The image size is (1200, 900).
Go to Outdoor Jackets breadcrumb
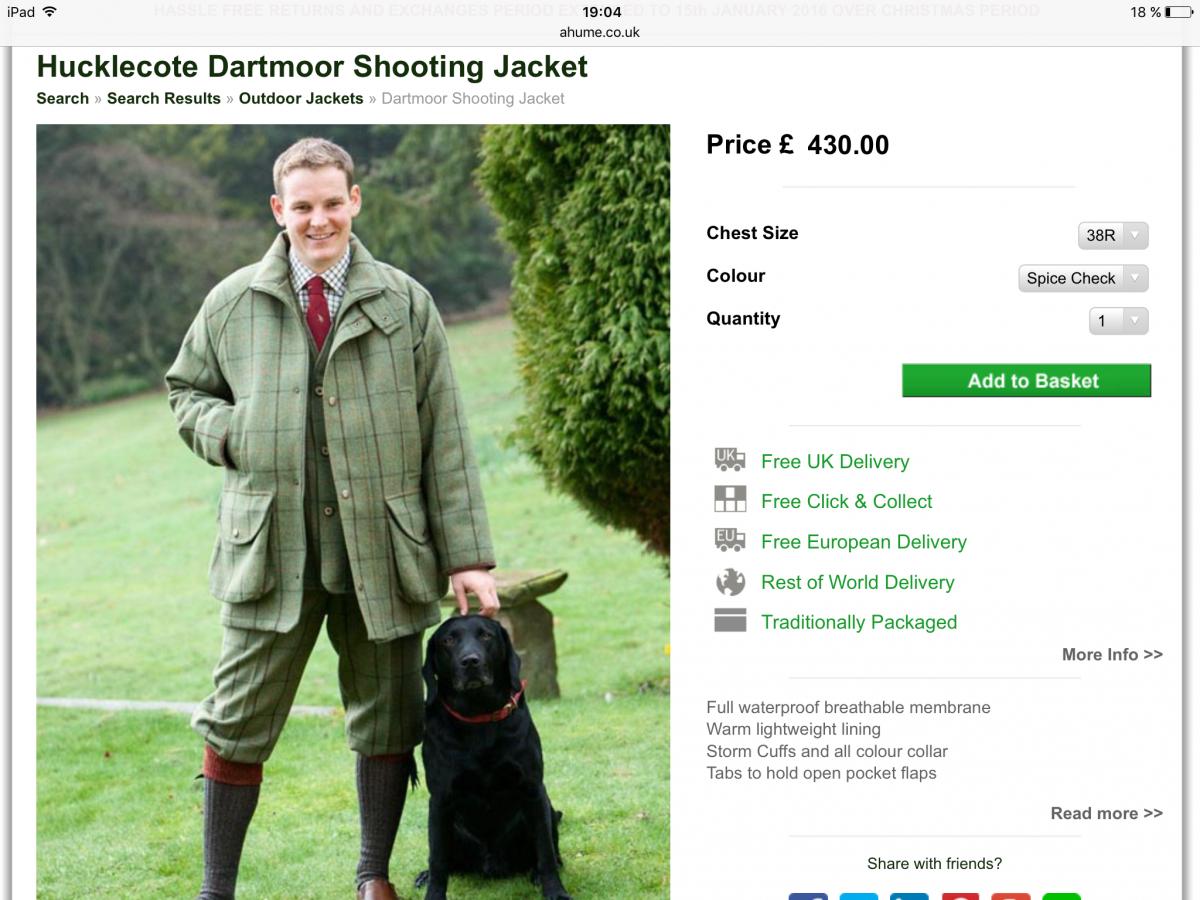pyautogui.click(x=301, y=98)
